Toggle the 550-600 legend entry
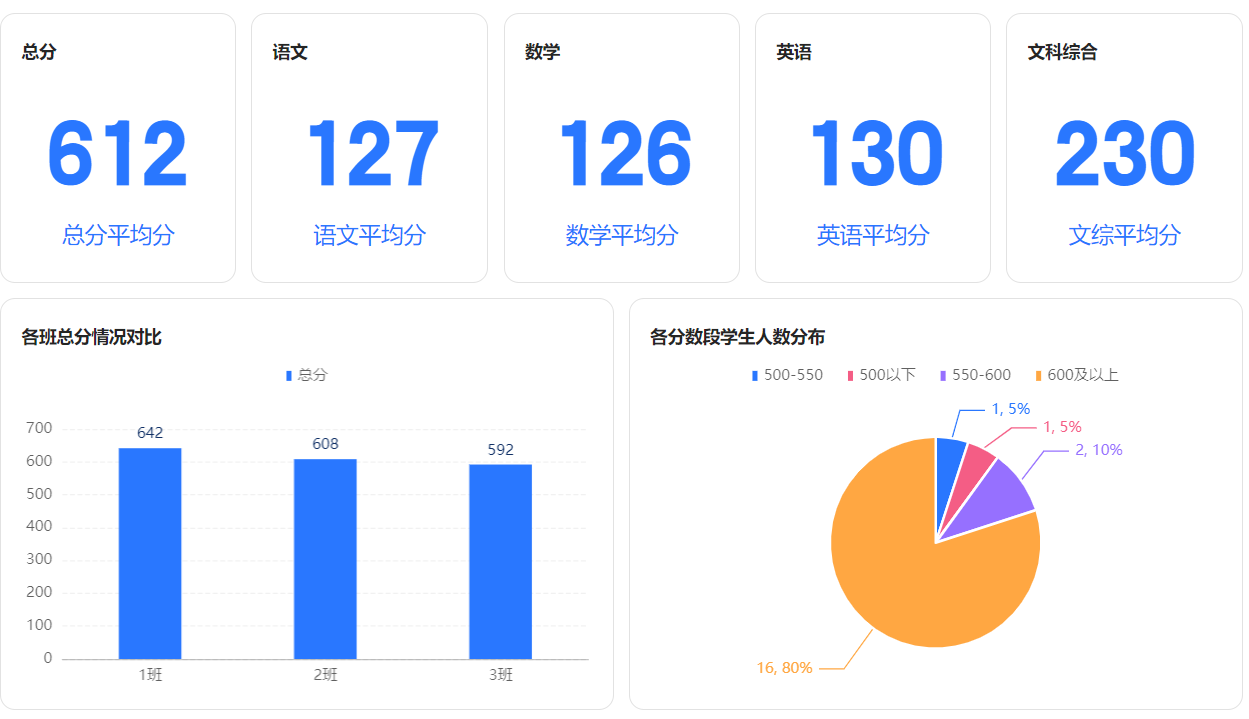The width and height of the screenshot is (1249, 719). (x=975, y=375)
